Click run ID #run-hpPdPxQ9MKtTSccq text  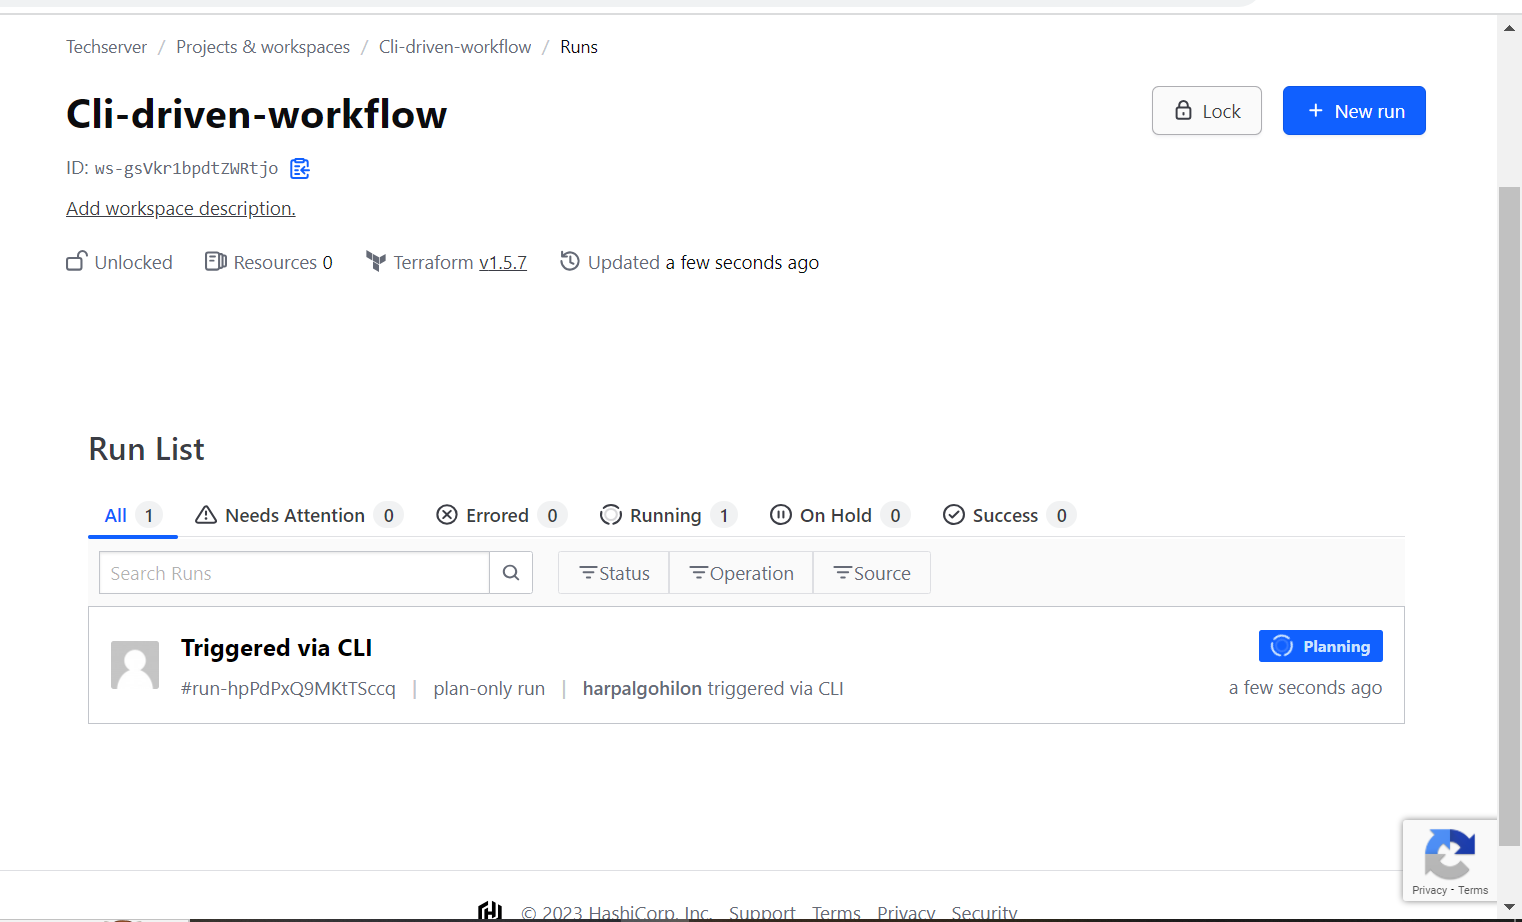tap(288, 688)
